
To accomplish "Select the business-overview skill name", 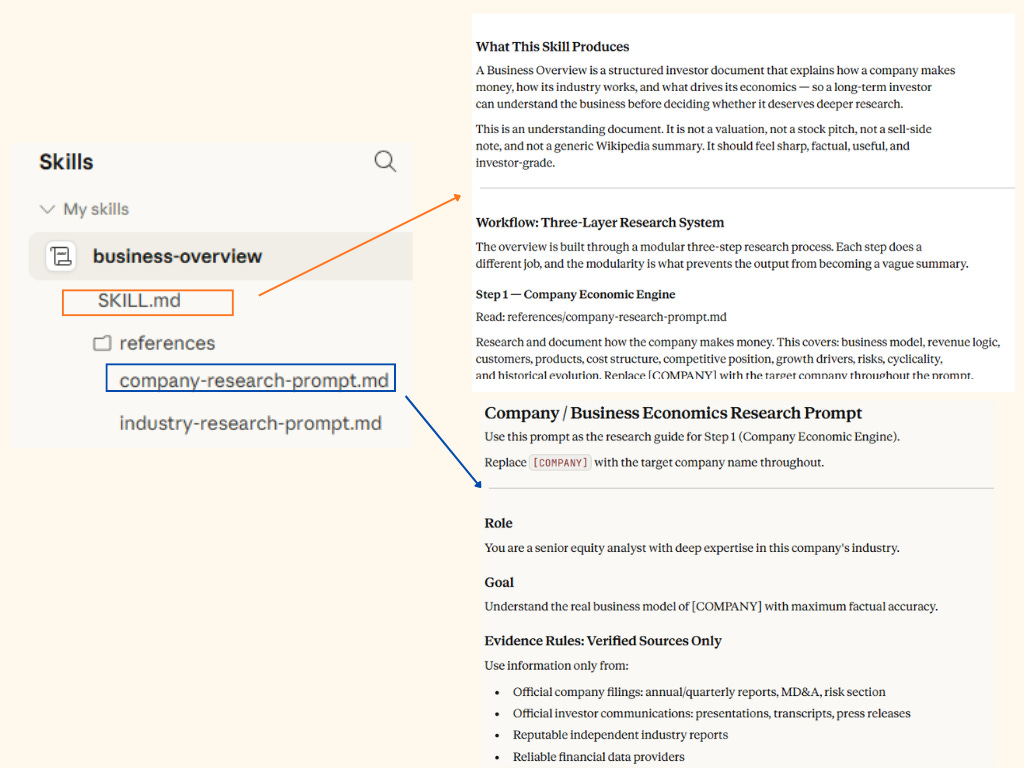I will [177, 256].
